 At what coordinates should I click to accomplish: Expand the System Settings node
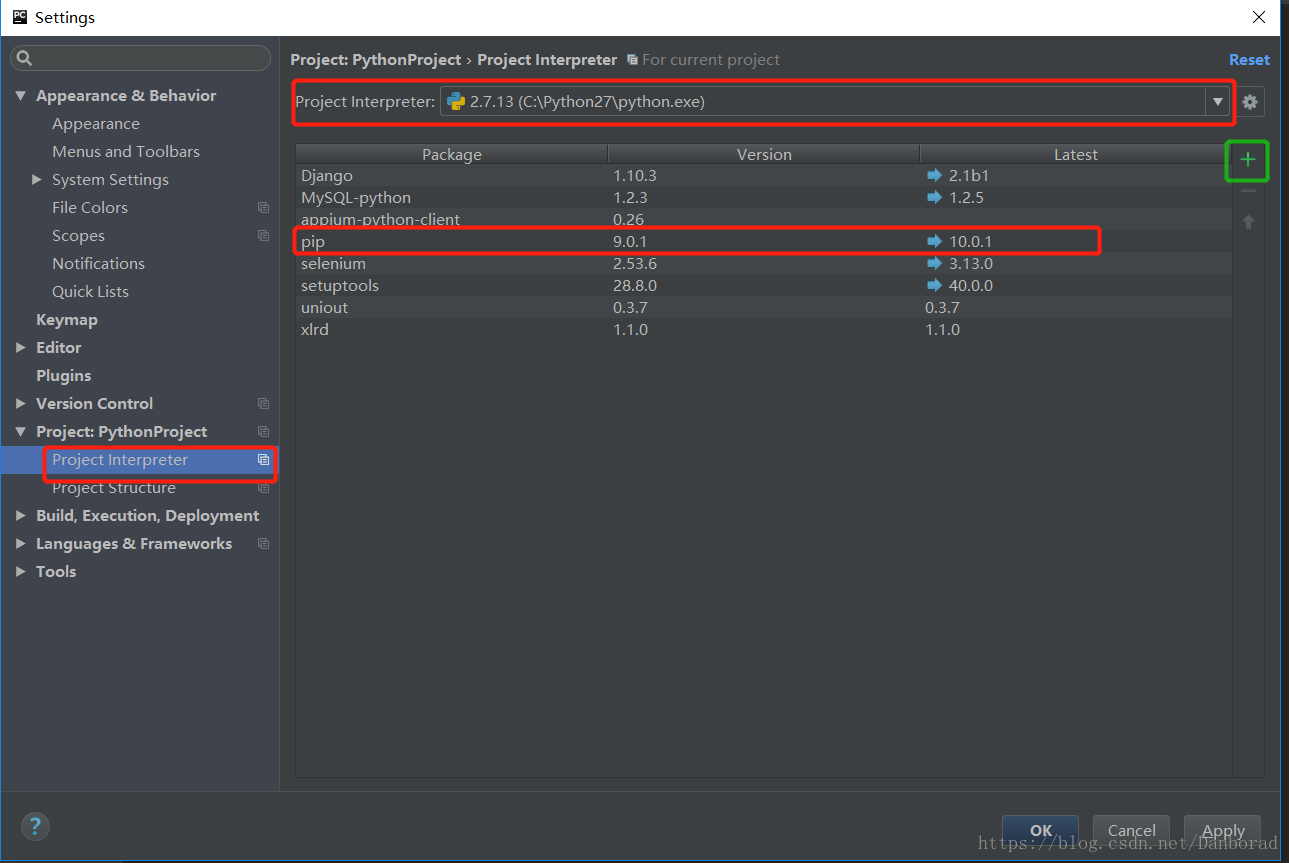coord(37,180)
